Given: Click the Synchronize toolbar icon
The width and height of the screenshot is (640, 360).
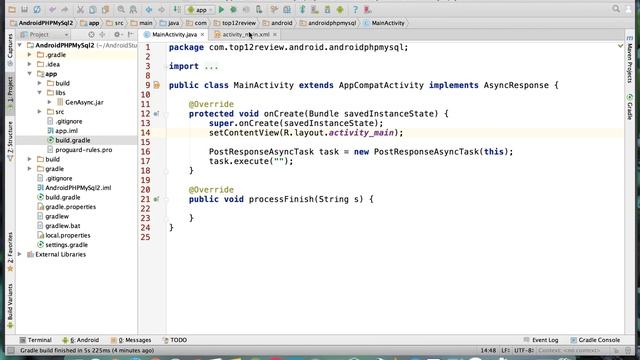Looking at the screenshot, I should click(x=37, y=9).
